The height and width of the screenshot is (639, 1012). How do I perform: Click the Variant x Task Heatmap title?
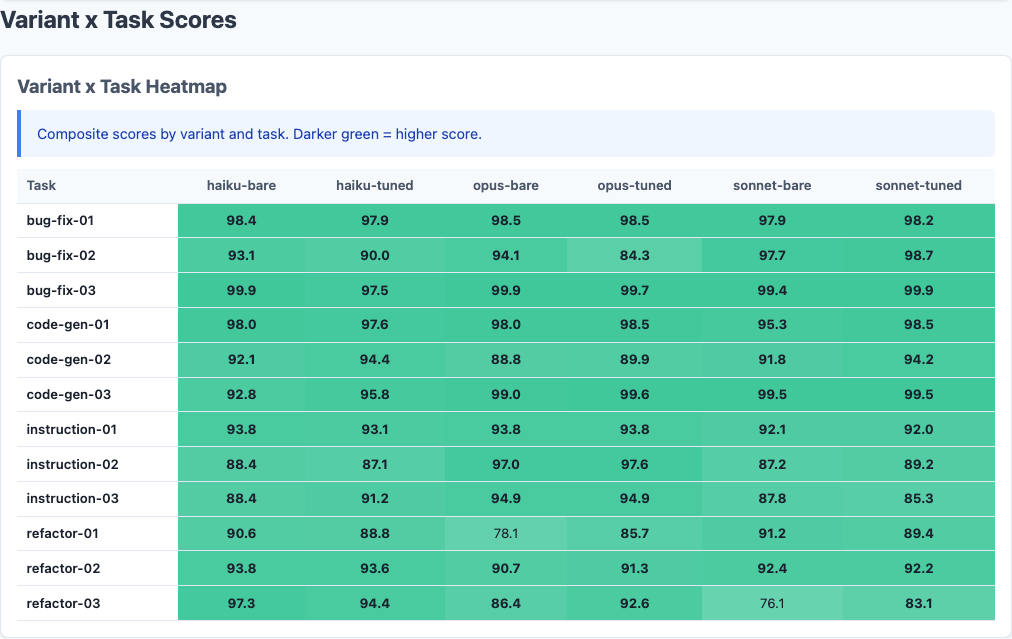[x=122, y=86]
